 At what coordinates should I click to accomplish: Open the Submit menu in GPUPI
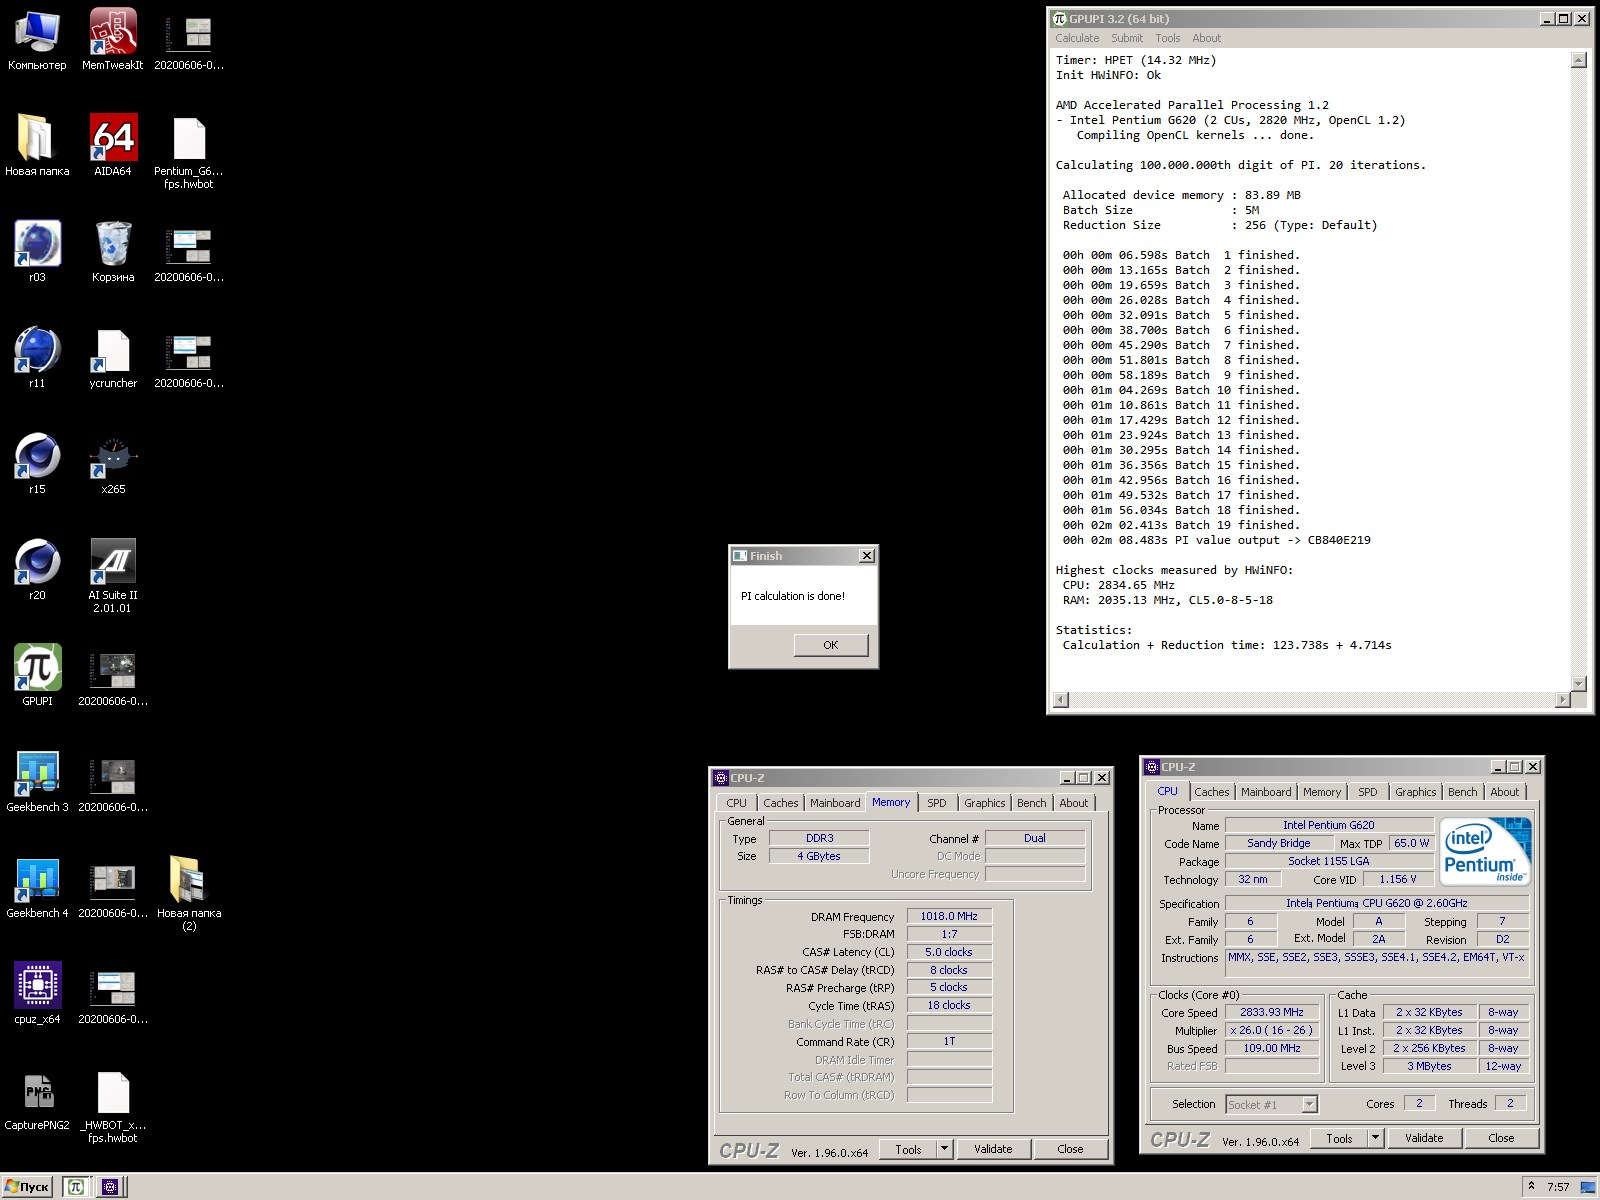[1127, 38]
